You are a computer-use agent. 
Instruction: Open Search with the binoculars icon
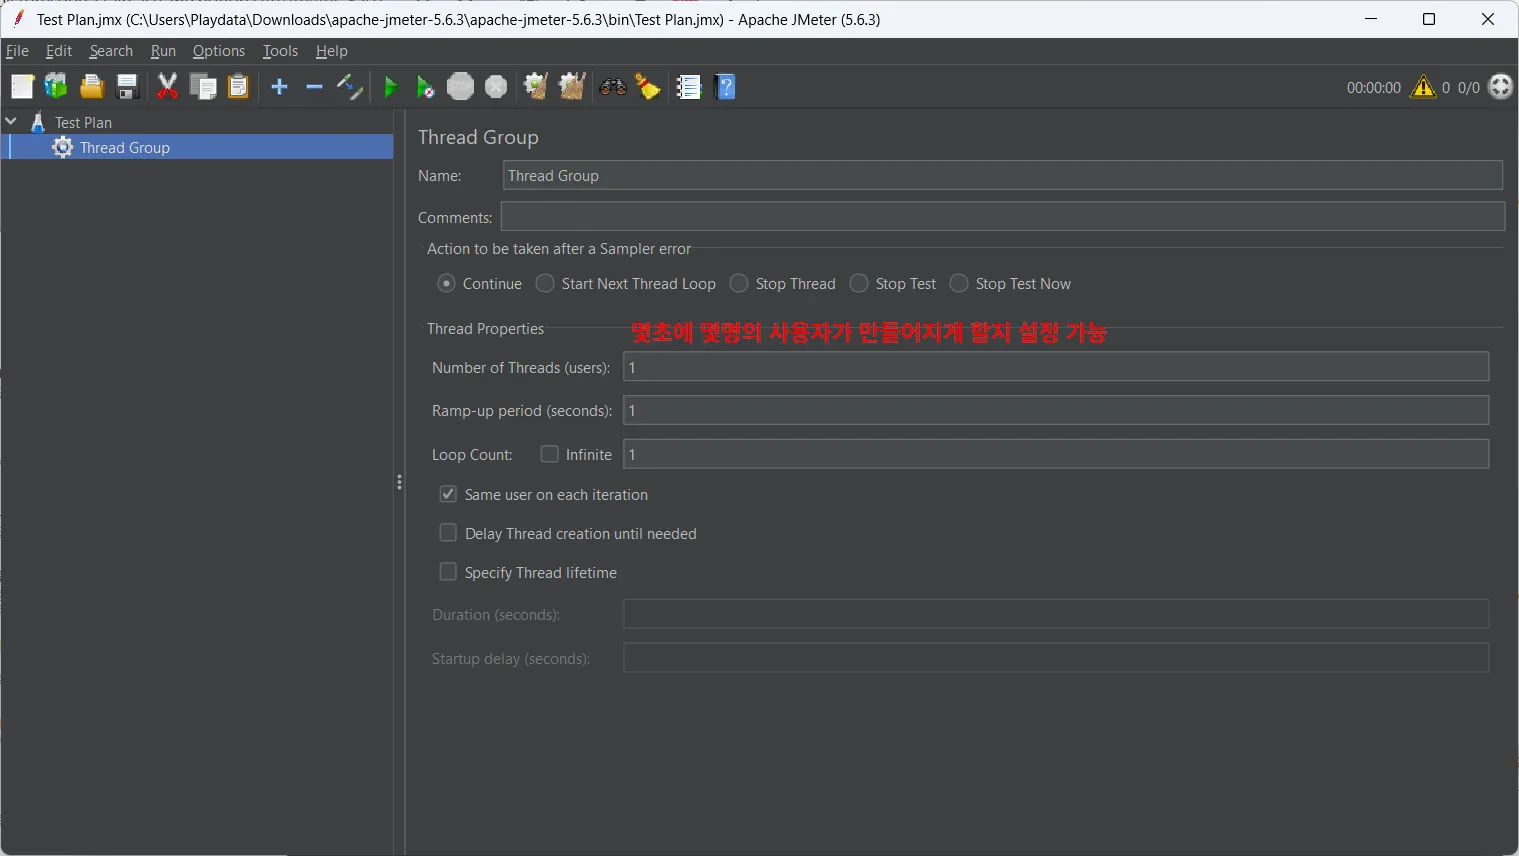click(613, 87)
